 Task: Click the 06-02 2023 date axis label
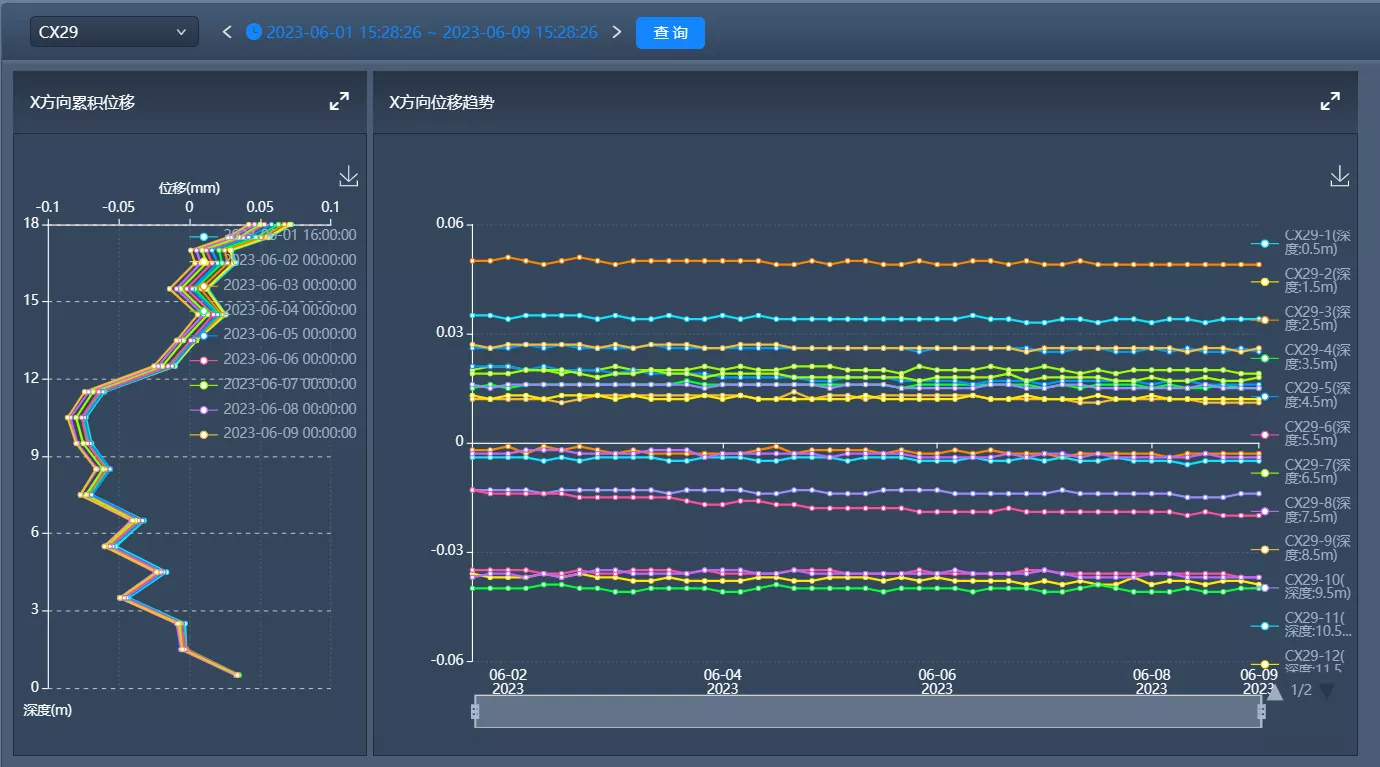coord(508,681)
